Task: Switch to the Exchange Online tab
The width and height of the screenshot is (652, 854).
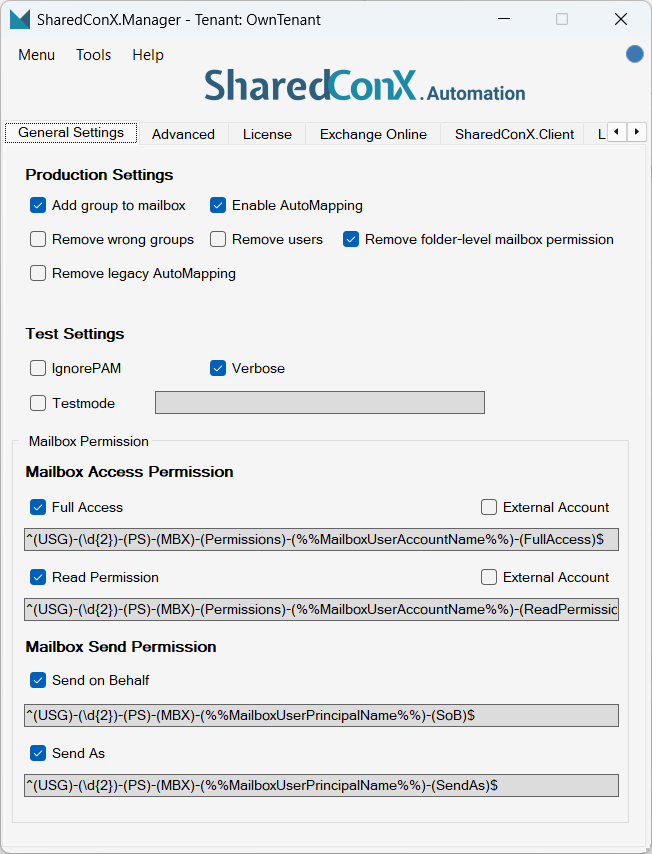Action: pos(373,134)
